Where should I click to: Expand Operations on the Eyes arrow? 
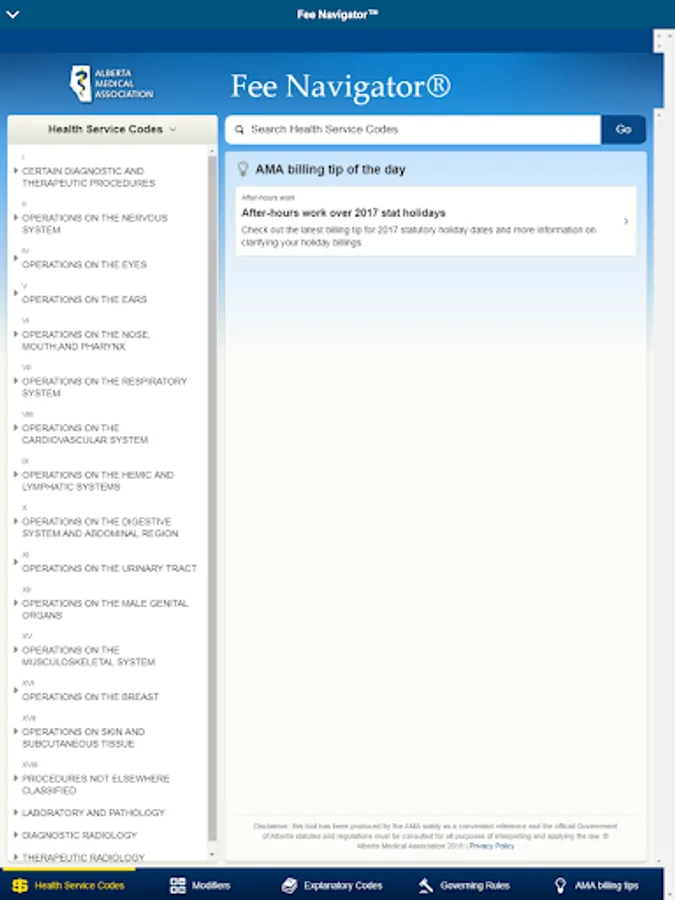(15, 258)
